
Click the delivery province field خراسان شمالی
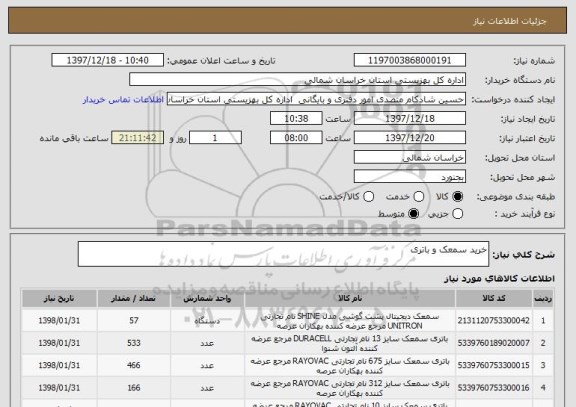coord(410,157)
